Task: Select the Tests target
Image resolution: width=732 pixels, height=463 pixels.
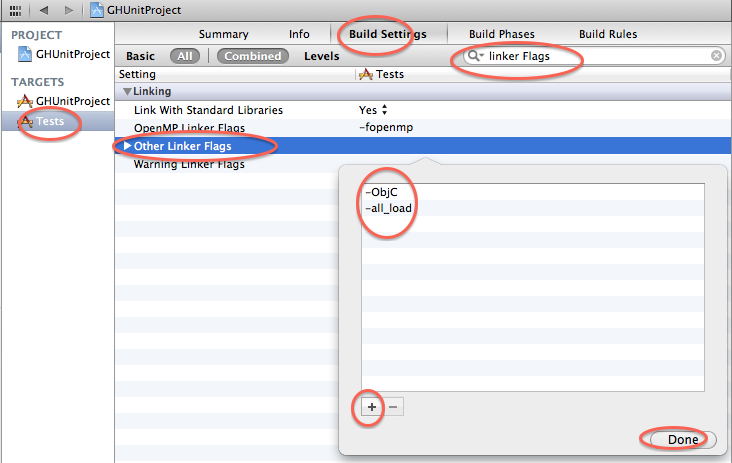Action: point(58,121)
